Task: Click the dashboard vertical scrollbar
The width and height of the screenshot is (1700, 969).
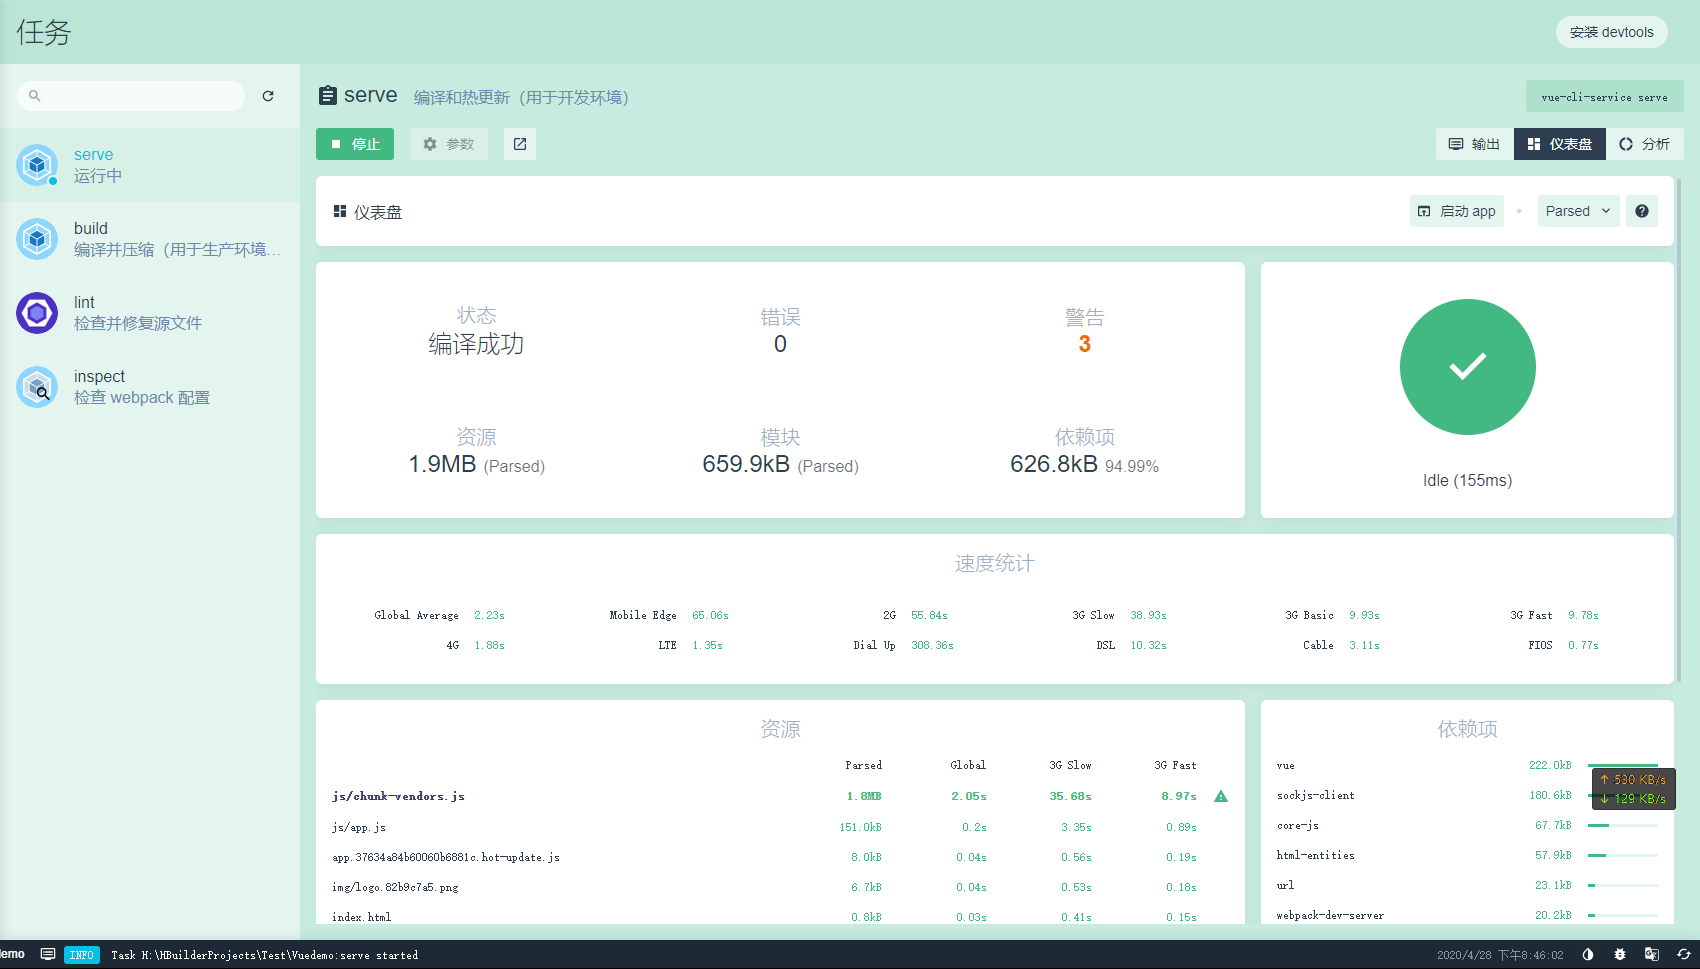Action: 1679,430
